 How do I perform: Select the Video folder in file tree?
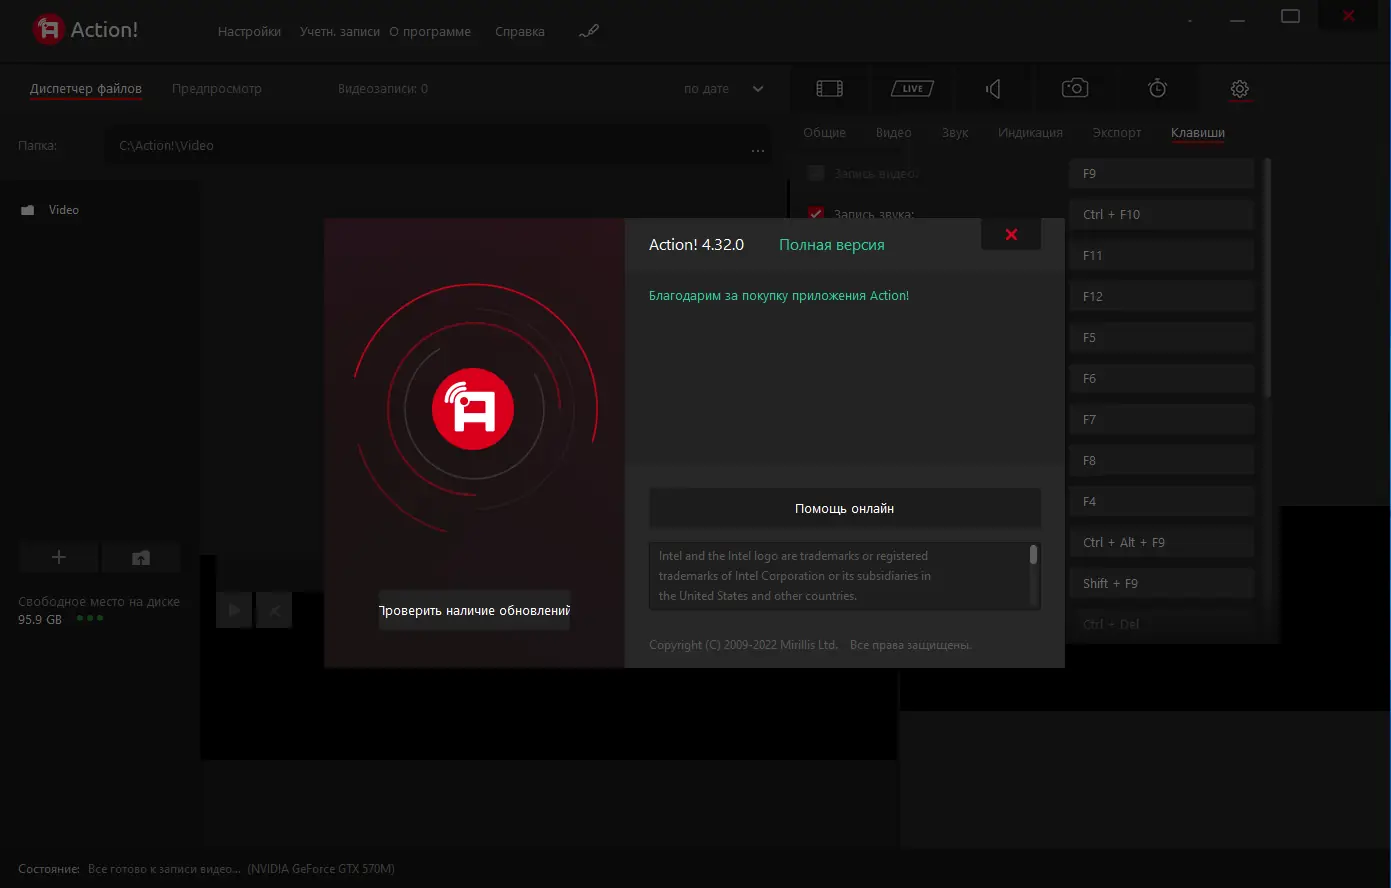[63, 210]
